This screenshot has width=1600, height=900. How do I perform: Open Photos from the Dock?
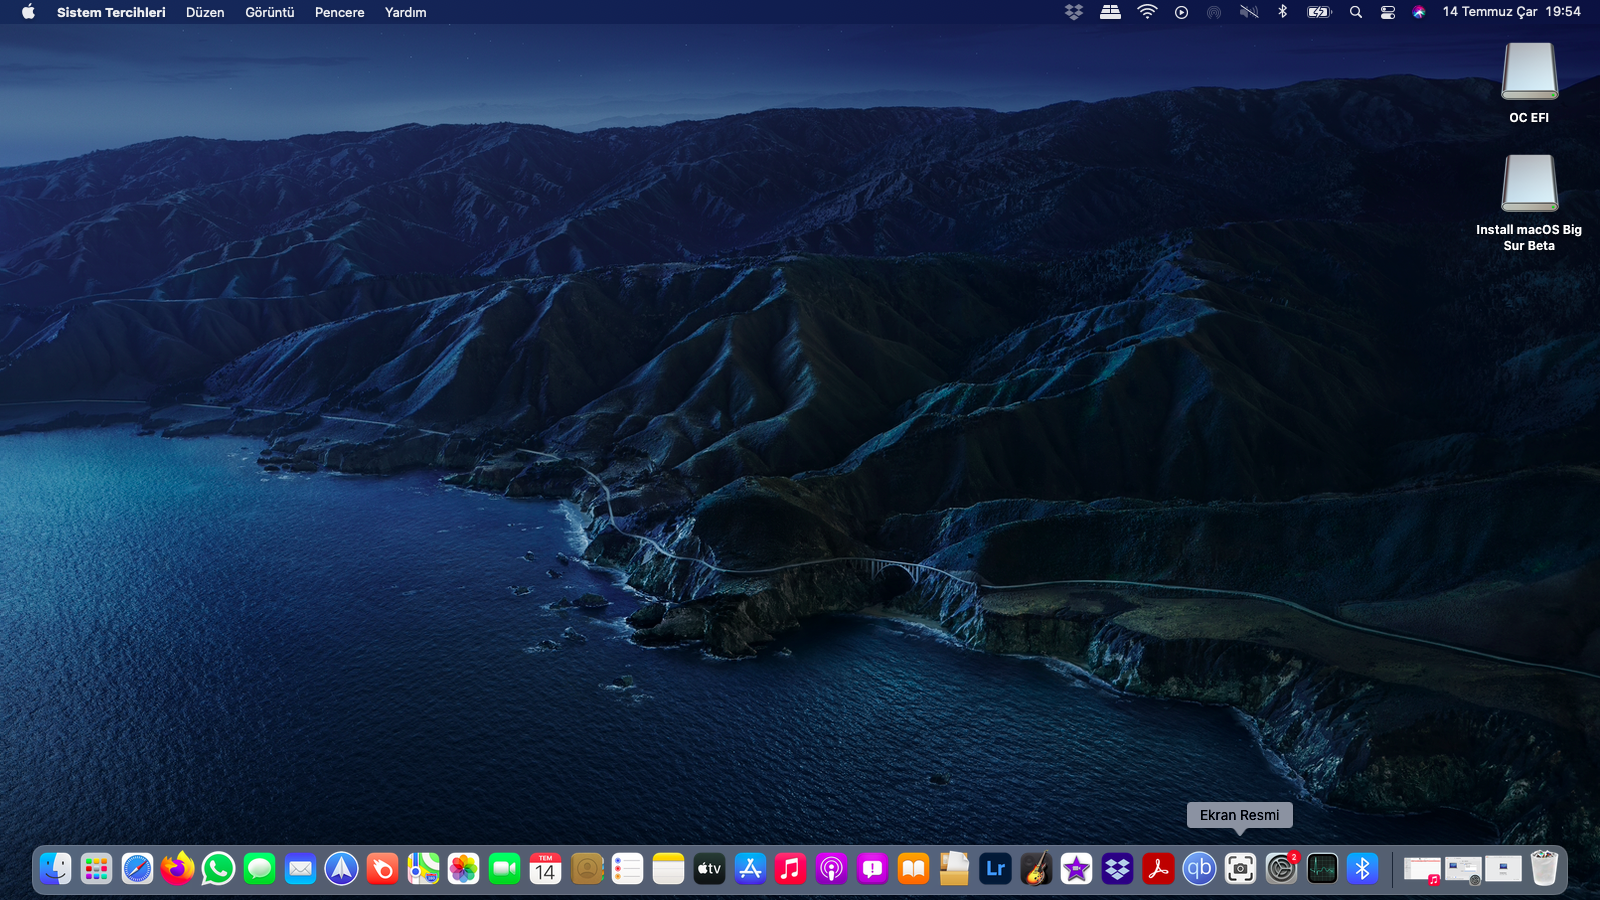click(464, 868)
